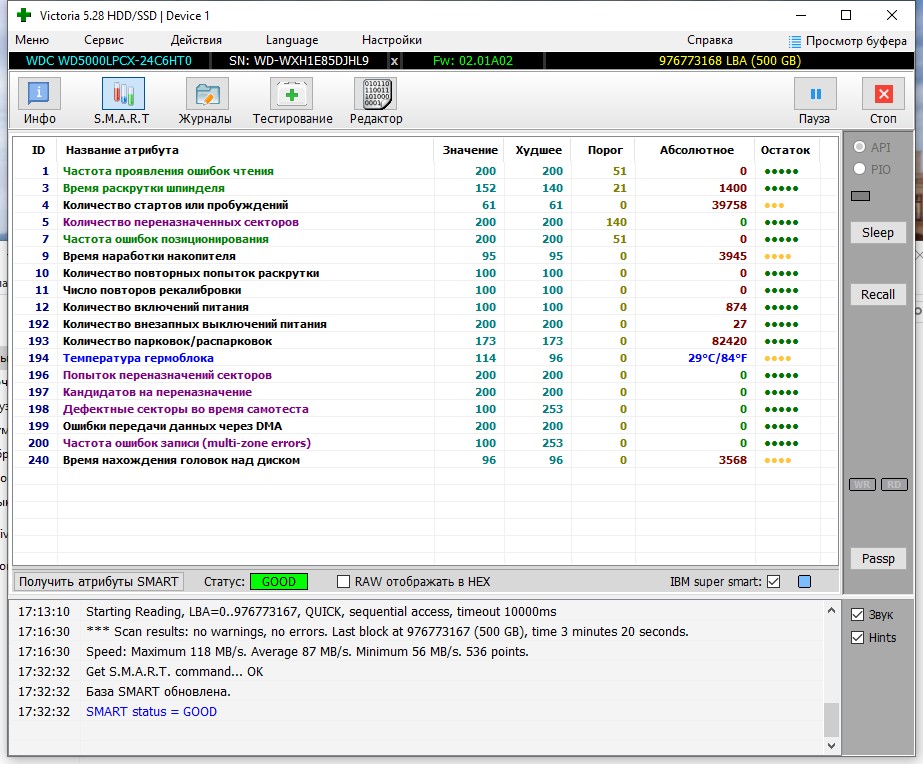Open the Language menu
Image resolution: width=923 pixels, height=764 pixels.
tap(292, 40)
